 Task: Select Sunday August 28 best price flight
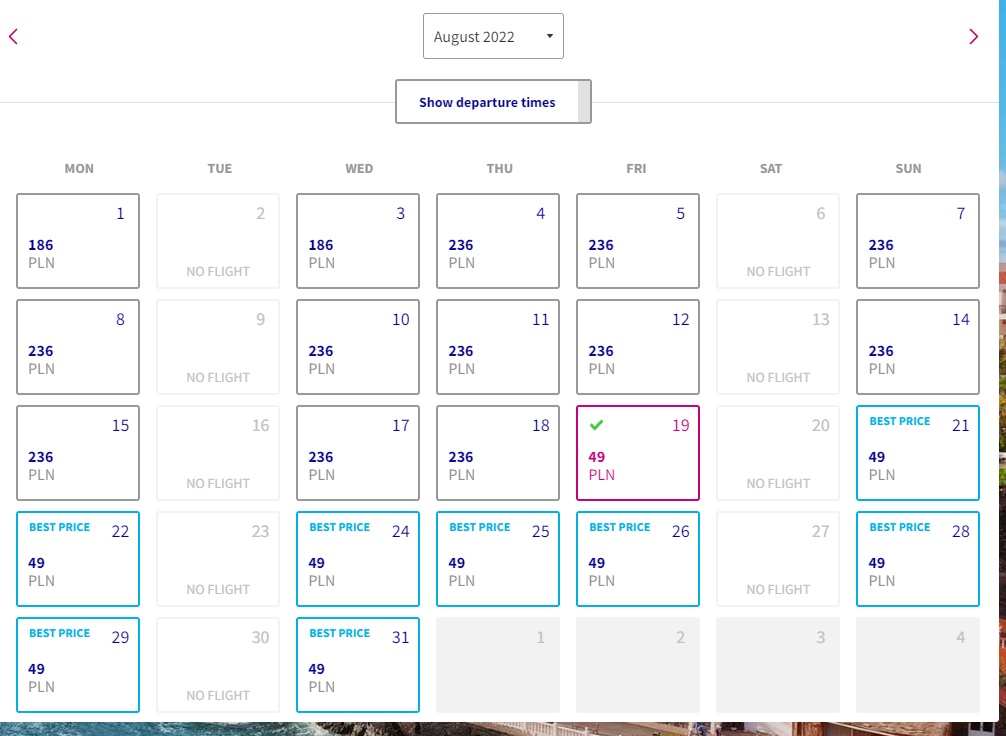(917, 558)
